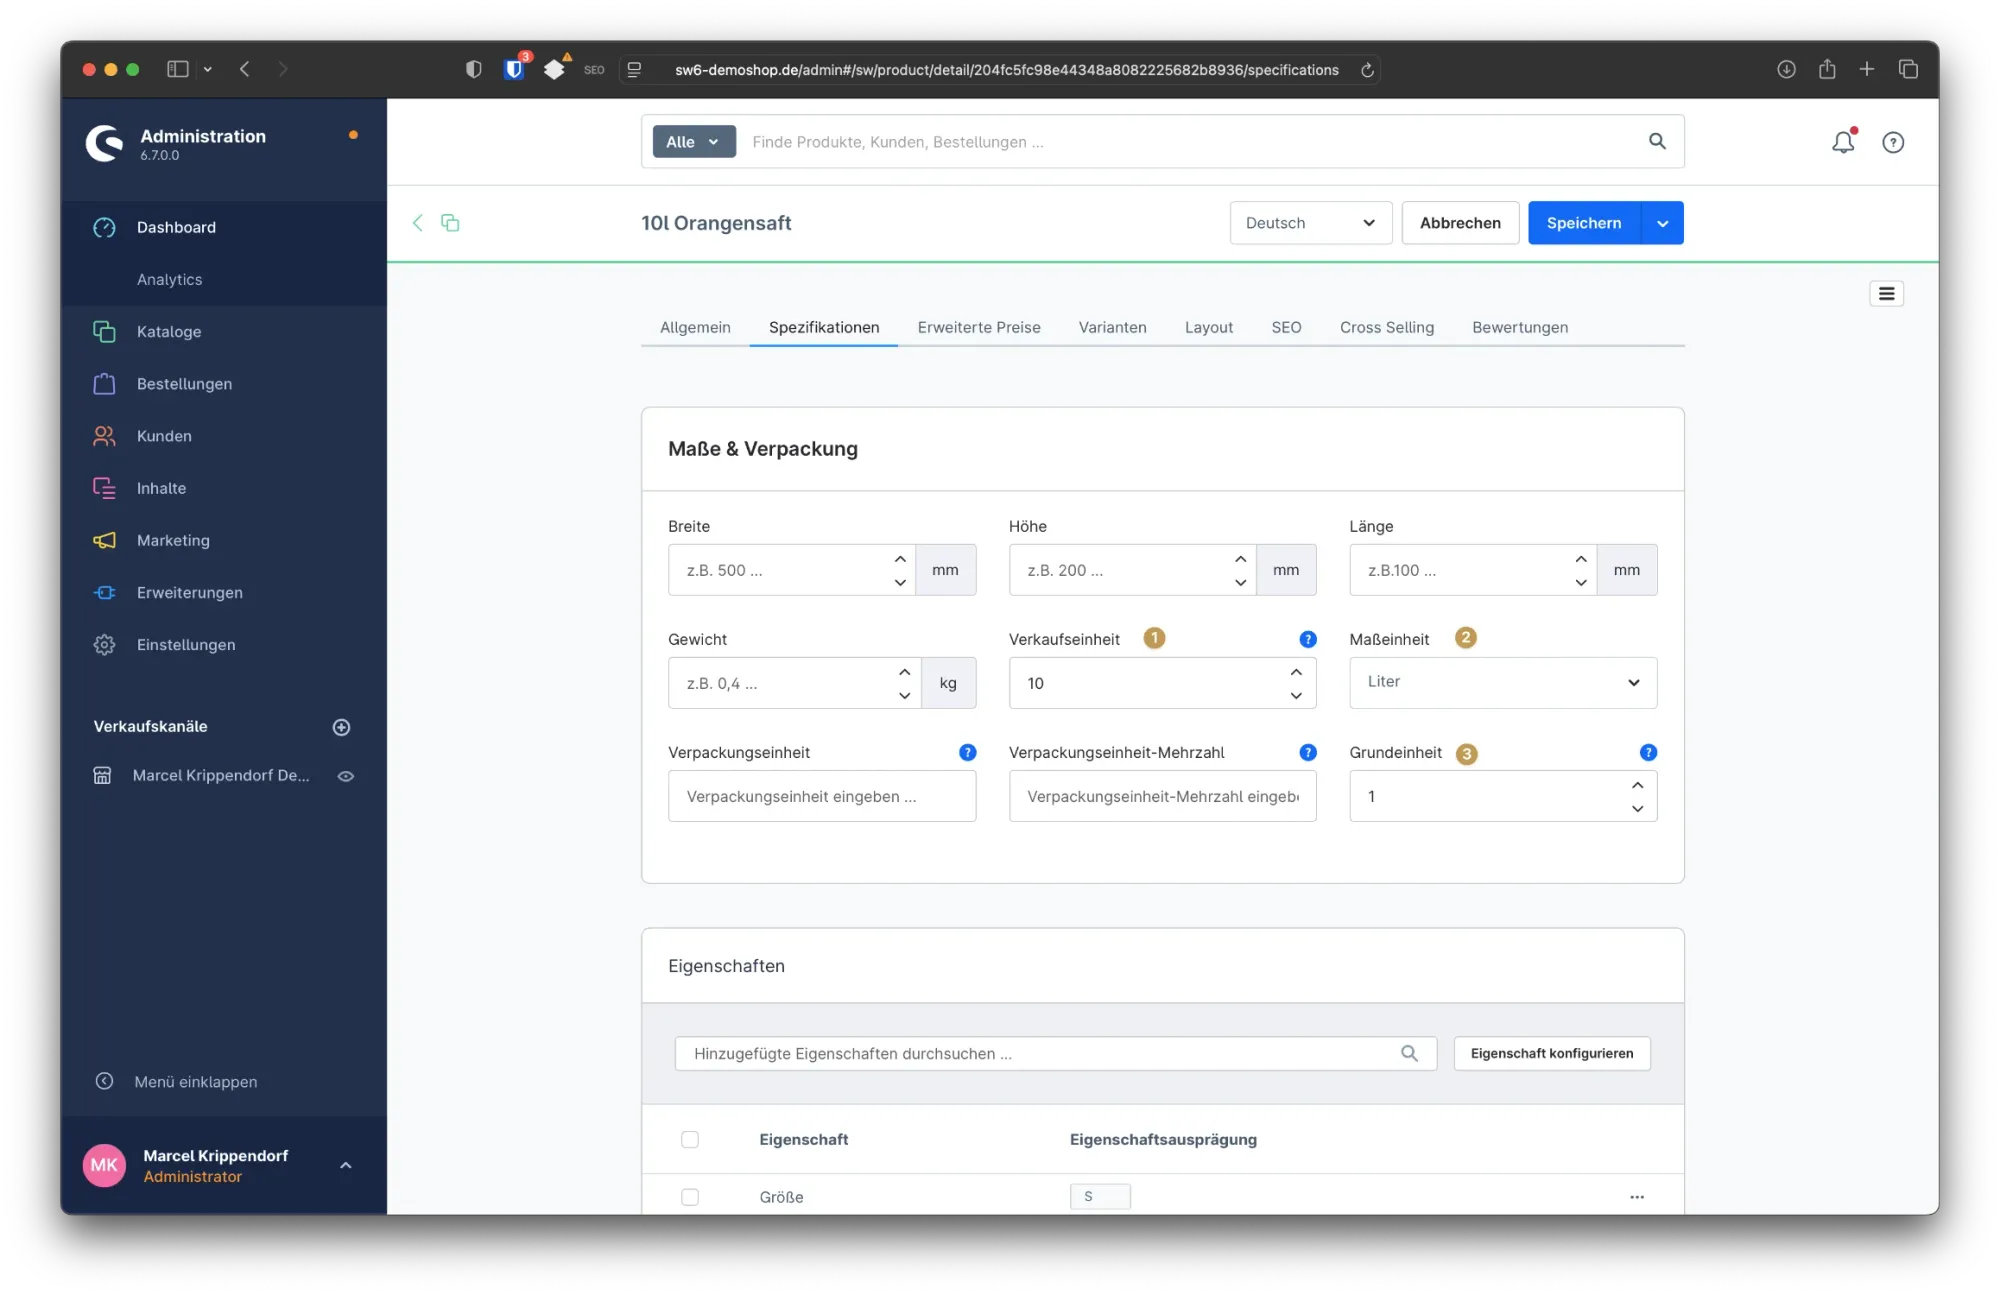Switch to the Varianten tab
The height and width of the screenshot is (1295, 2000).
(x=1112, y=327)
